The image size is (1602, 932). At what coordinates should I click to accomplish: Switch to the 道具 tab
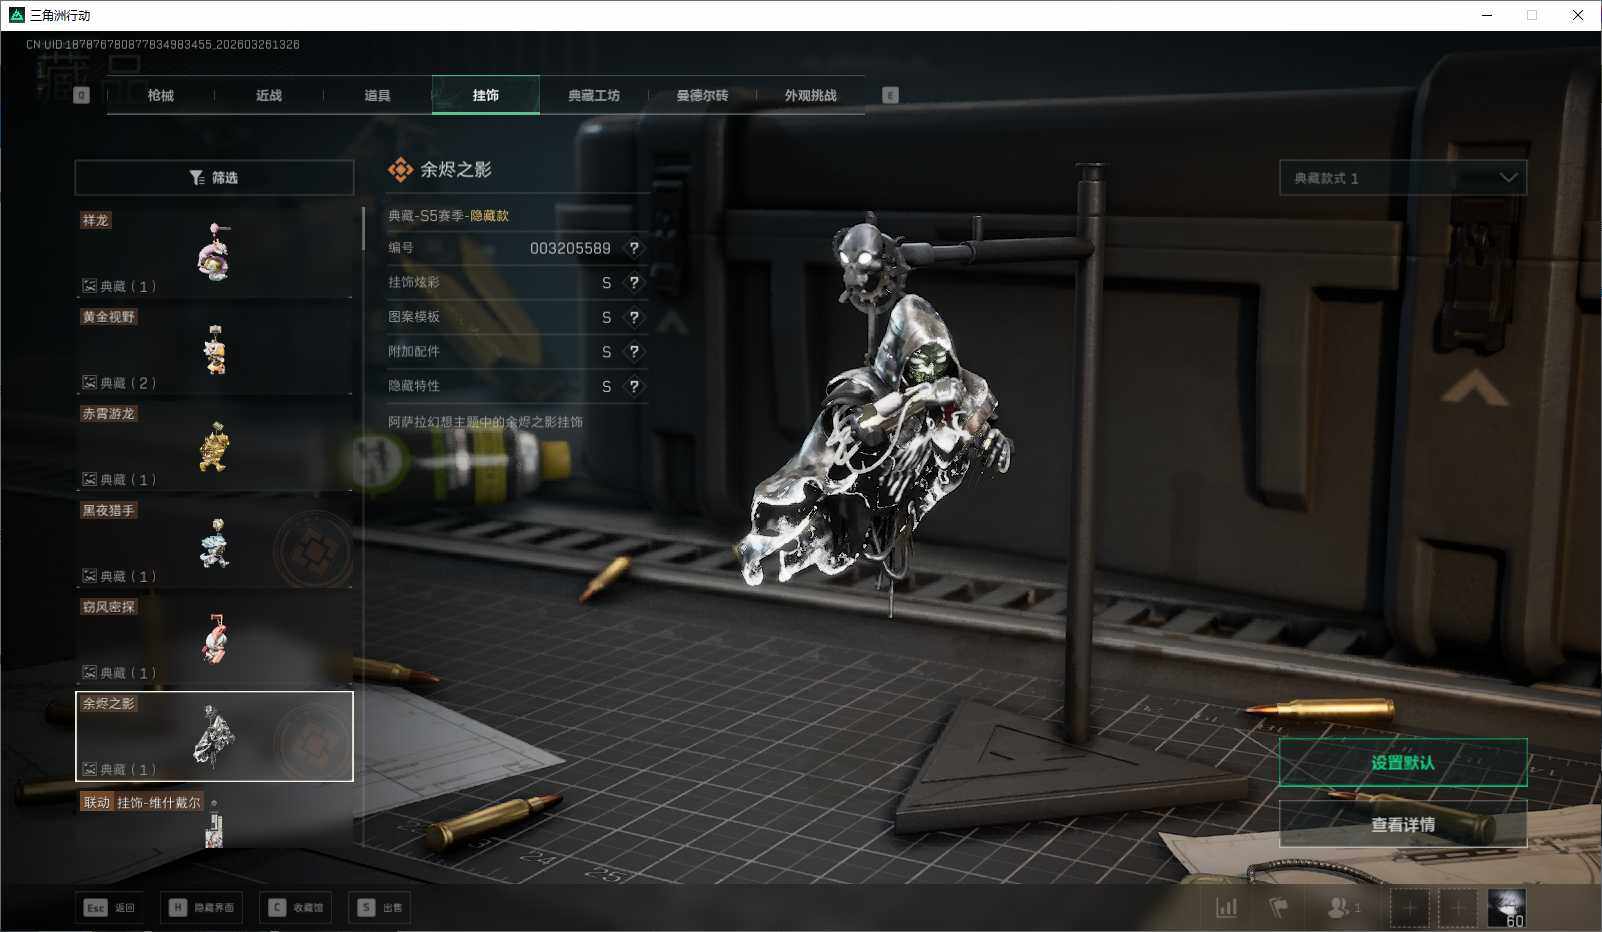tap(377, 95)
